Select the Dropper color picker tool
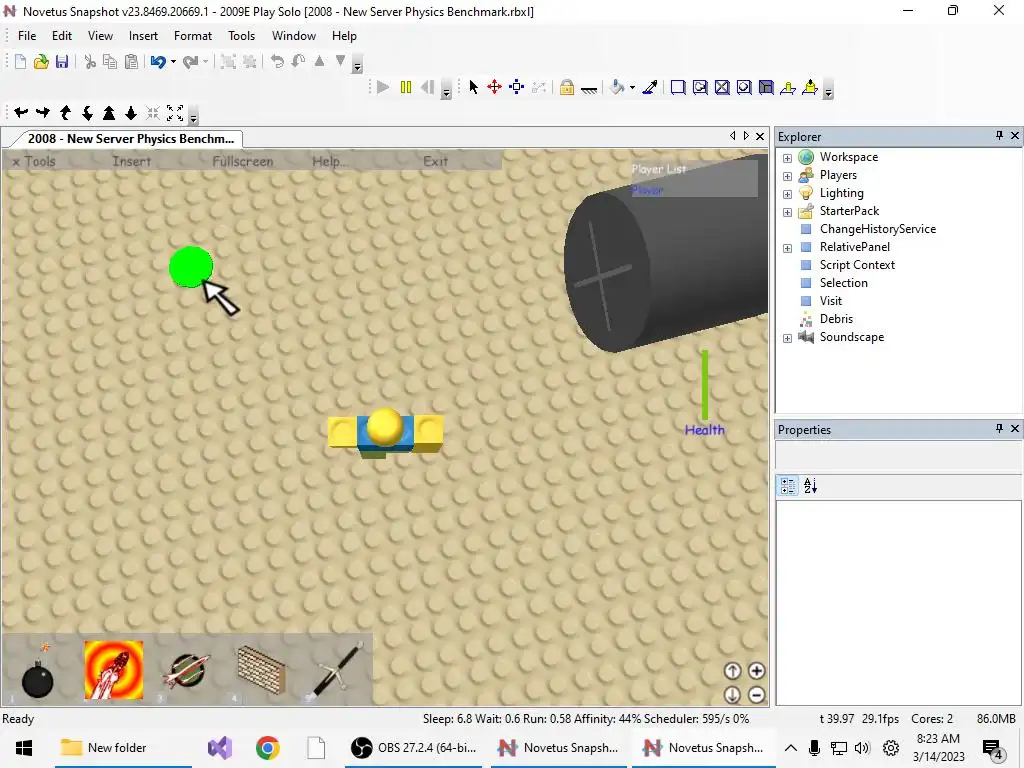This screenshot has width=1024, height=768. 650,87
